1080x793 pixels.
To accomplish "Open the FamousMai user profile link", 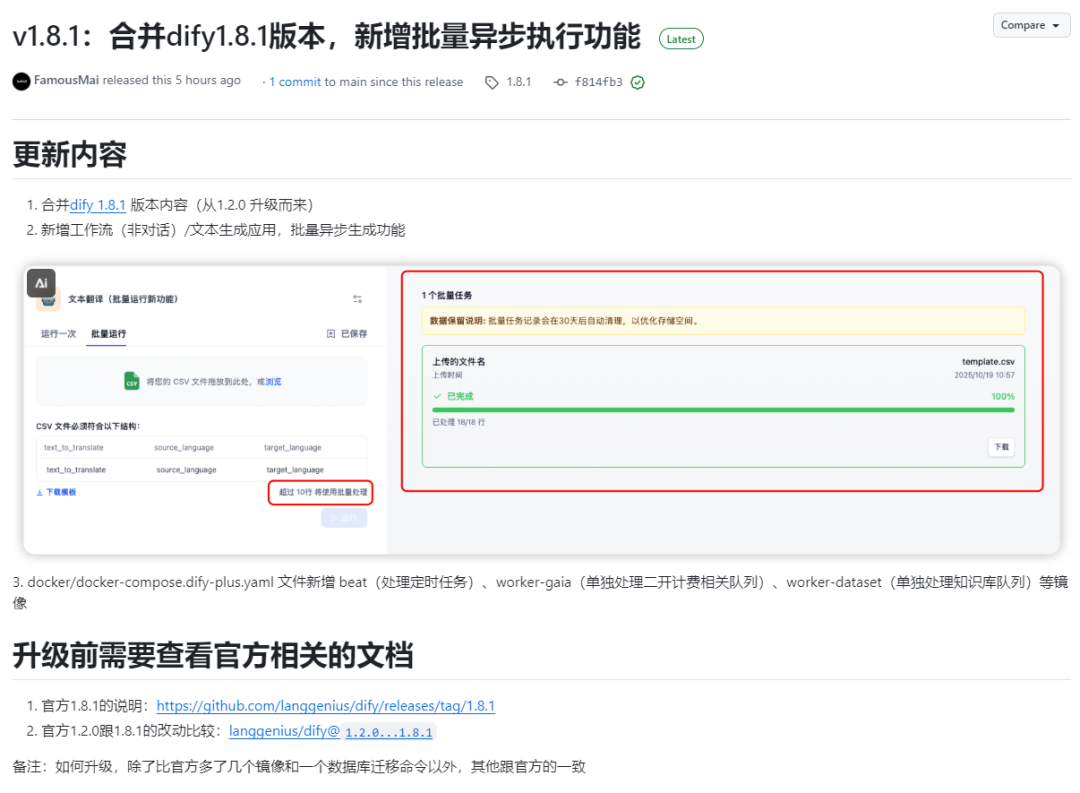I will [x=66, y=80].
